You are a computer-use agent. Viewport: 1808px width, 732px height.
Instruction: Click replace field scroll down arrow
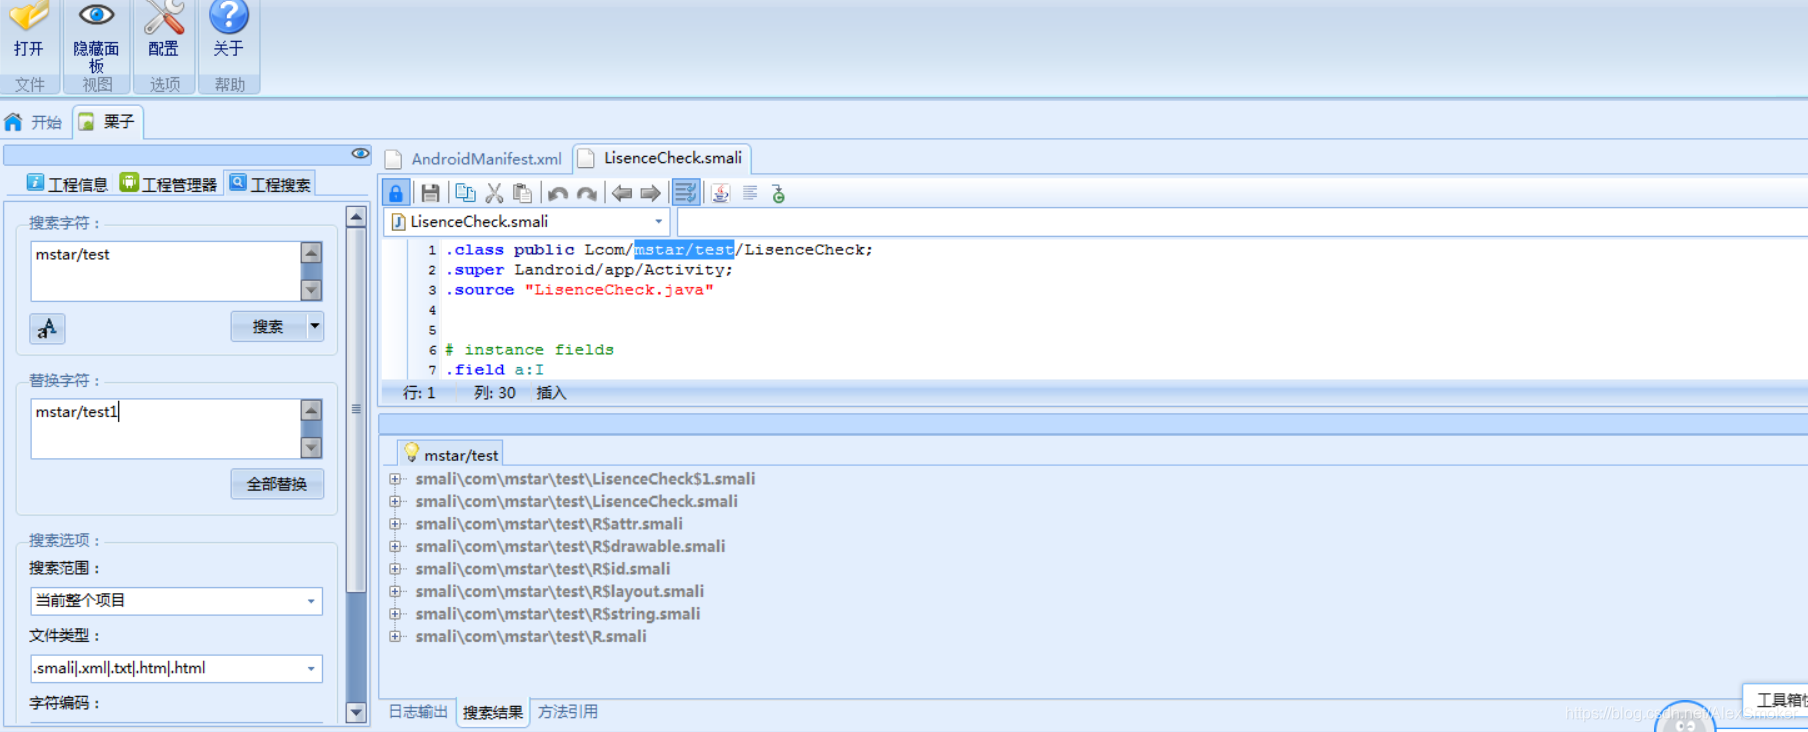[311, 448]
